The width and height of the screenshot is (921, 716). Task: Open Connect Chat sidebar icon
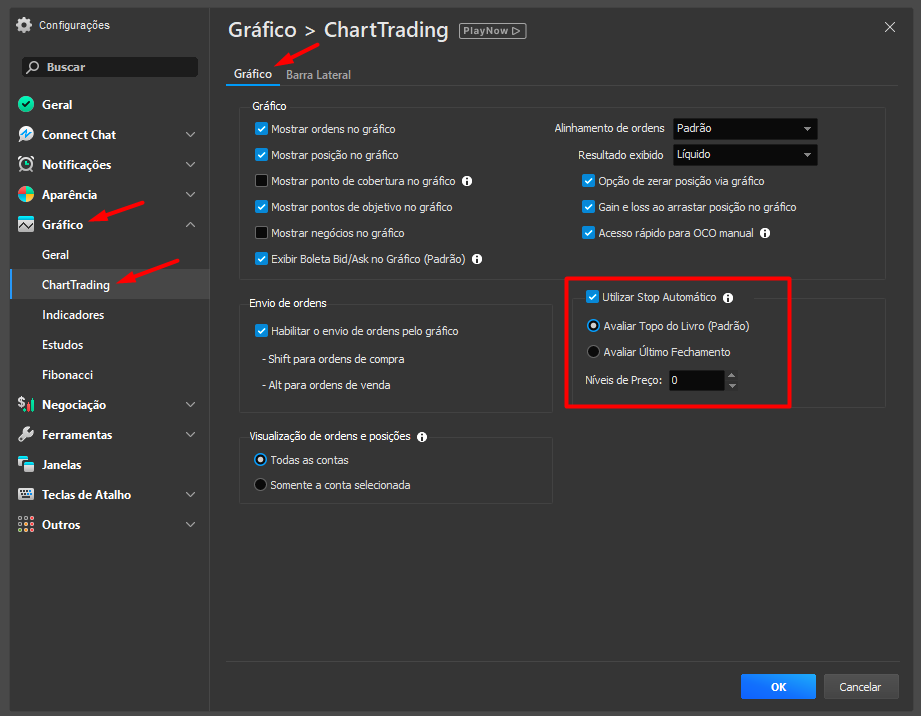pos(26,135)
